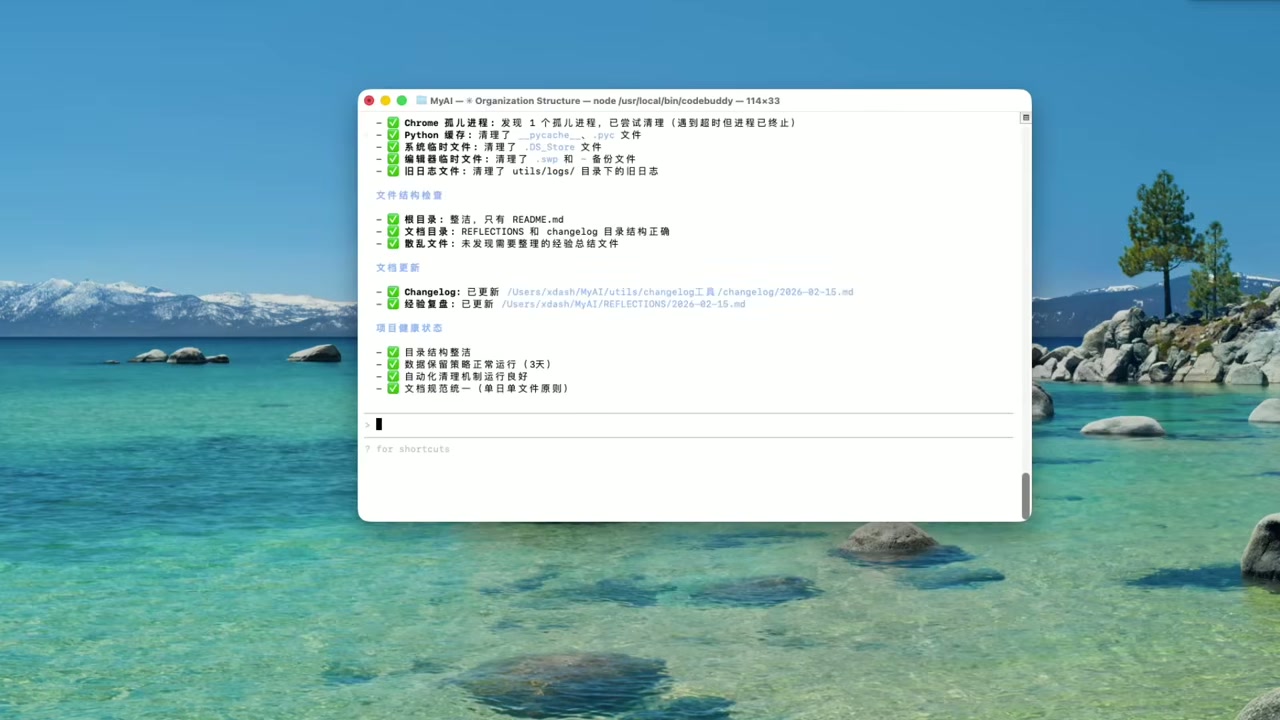Image resolution: width=1280 pixels, height=720 pixels.
Task: Open the REFLECTIONS/2026-02-15.md file path
Action: click(x=623, y=304)
